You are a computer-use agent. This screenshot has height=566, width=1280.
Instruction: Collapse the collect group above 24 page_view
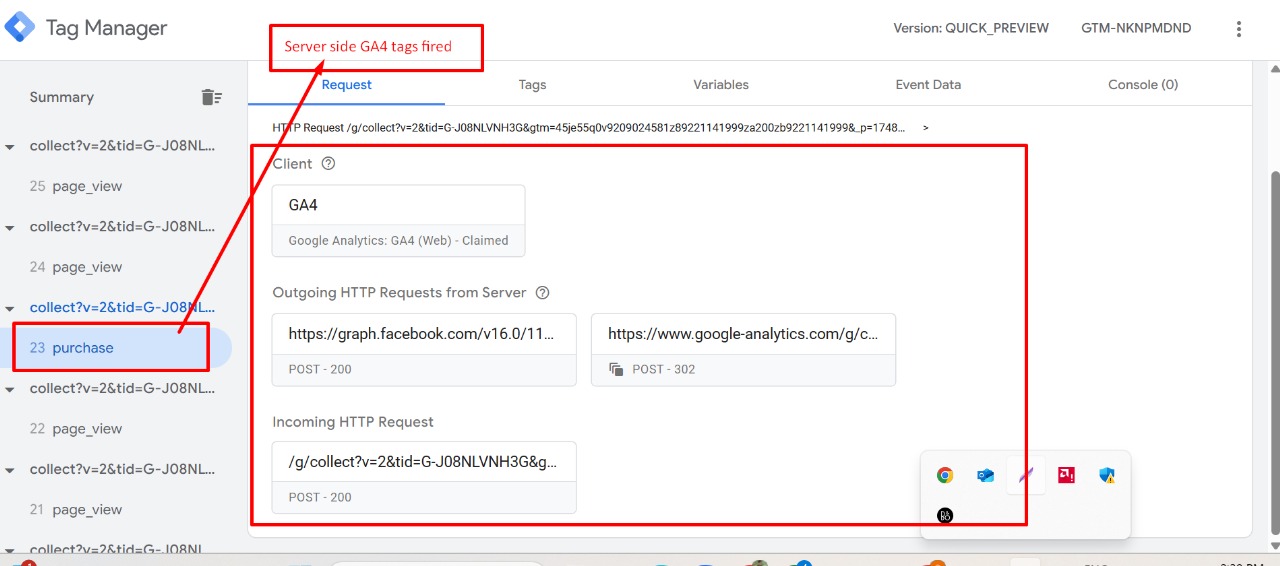(10, 228)
